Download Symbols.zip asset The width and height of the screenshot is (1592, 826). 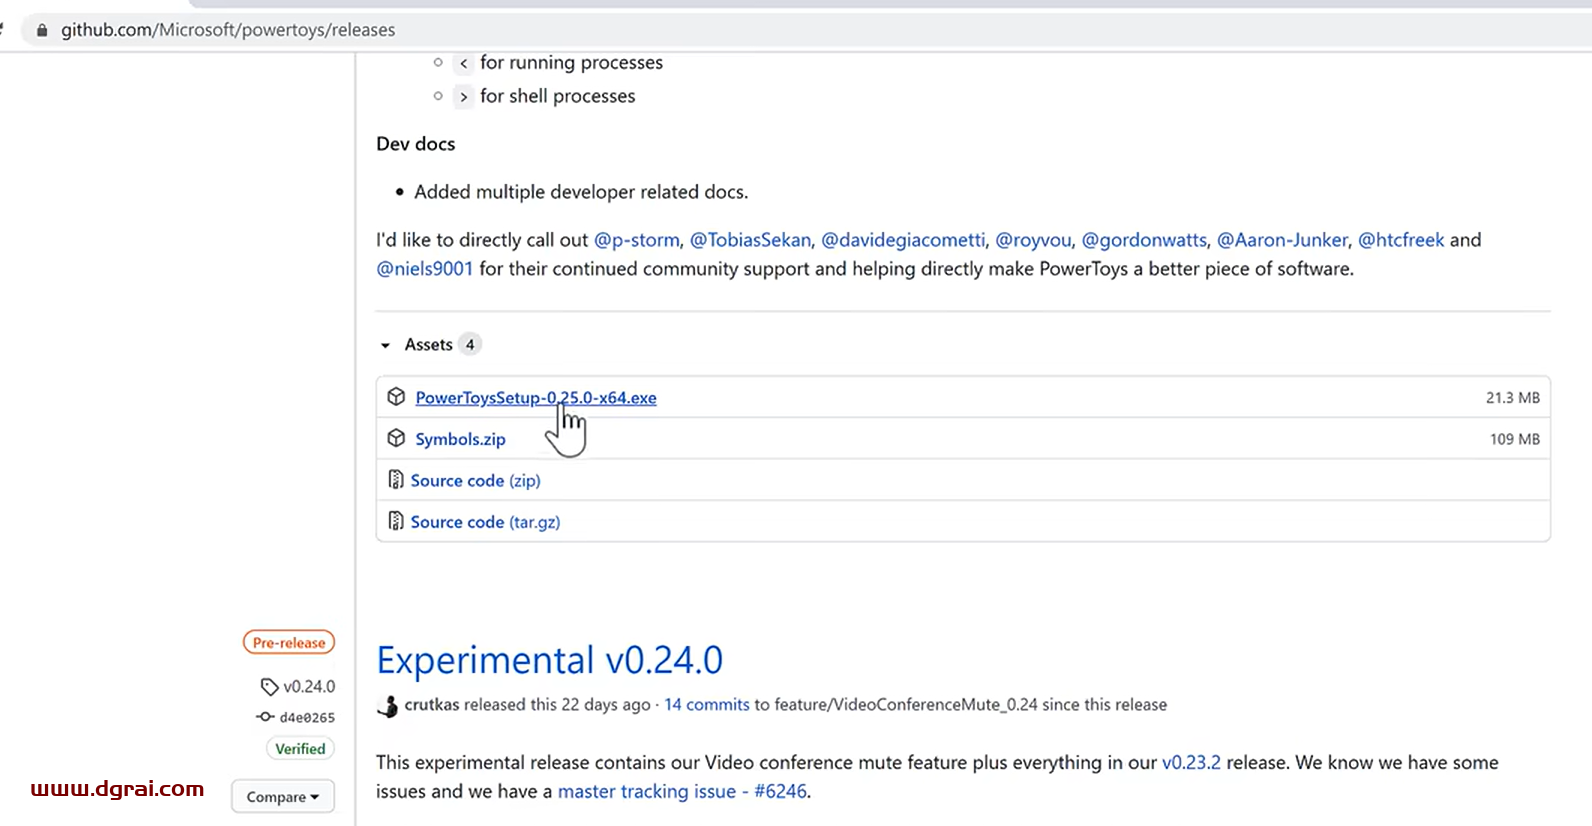tap(460, 439)
